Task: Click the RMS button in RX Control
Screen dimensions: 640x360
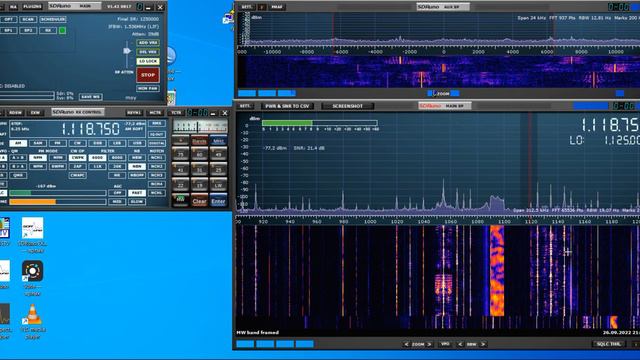Action: click(157, 123)
